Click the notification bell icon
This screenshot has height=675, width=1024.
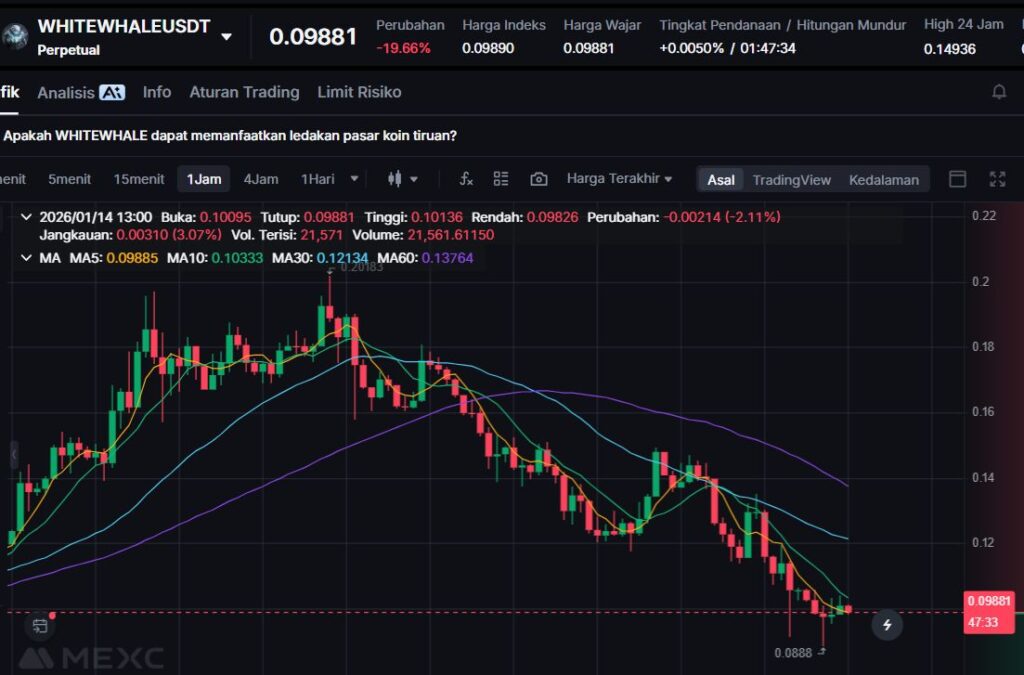(x=998, y=92)
